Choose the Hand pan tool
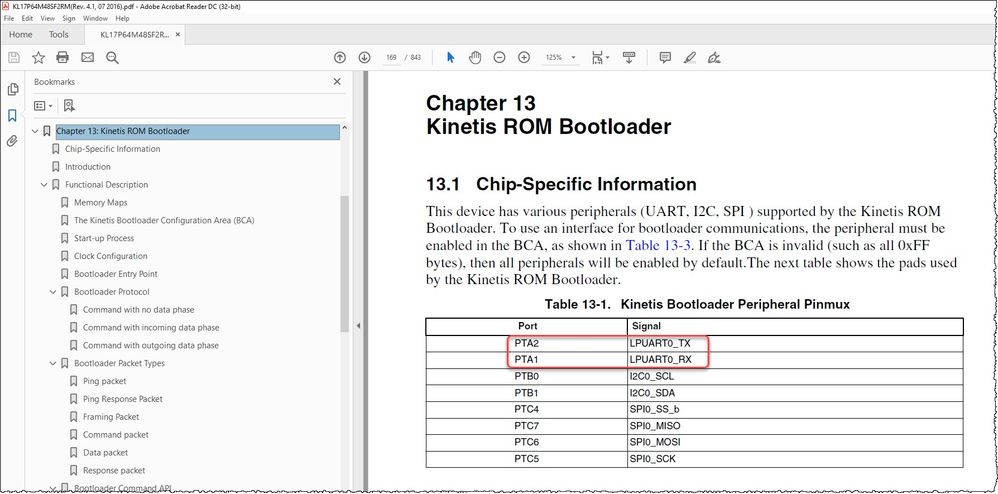998x494 pixels. [x=475, y=57]
